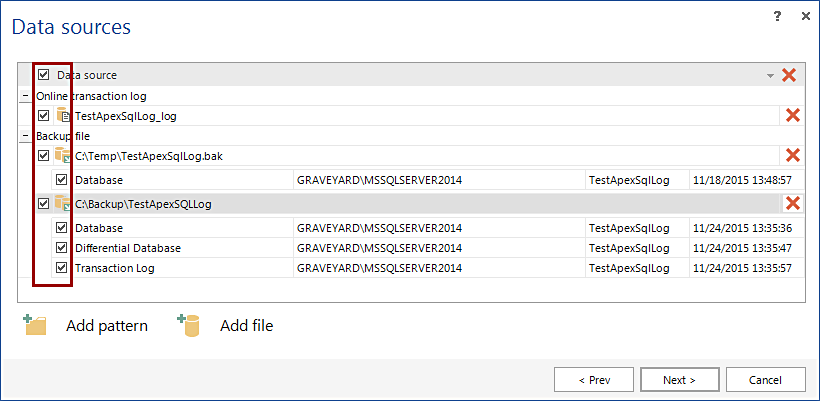820x401 pixels.
Task: Toggle the Data source header checkbox
Action: point(43,75)
